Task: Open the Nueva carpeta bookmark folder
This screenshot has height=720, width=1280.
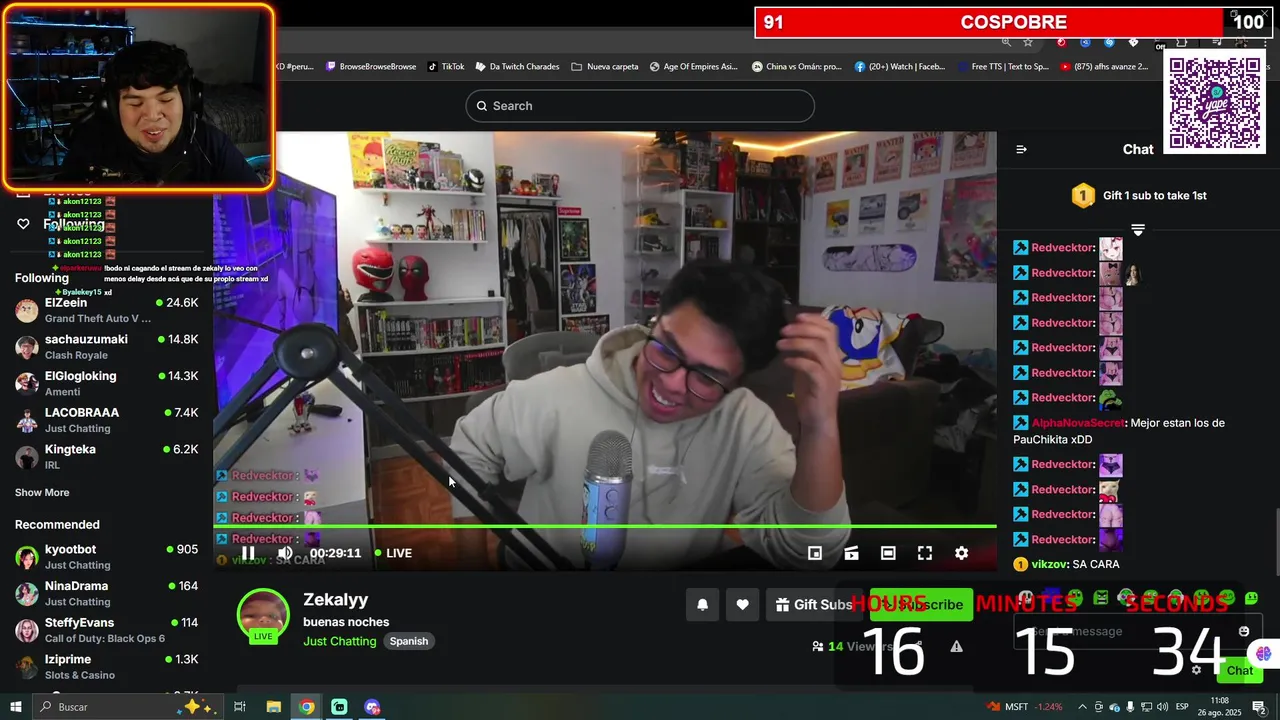Action: tap(605, 67)
